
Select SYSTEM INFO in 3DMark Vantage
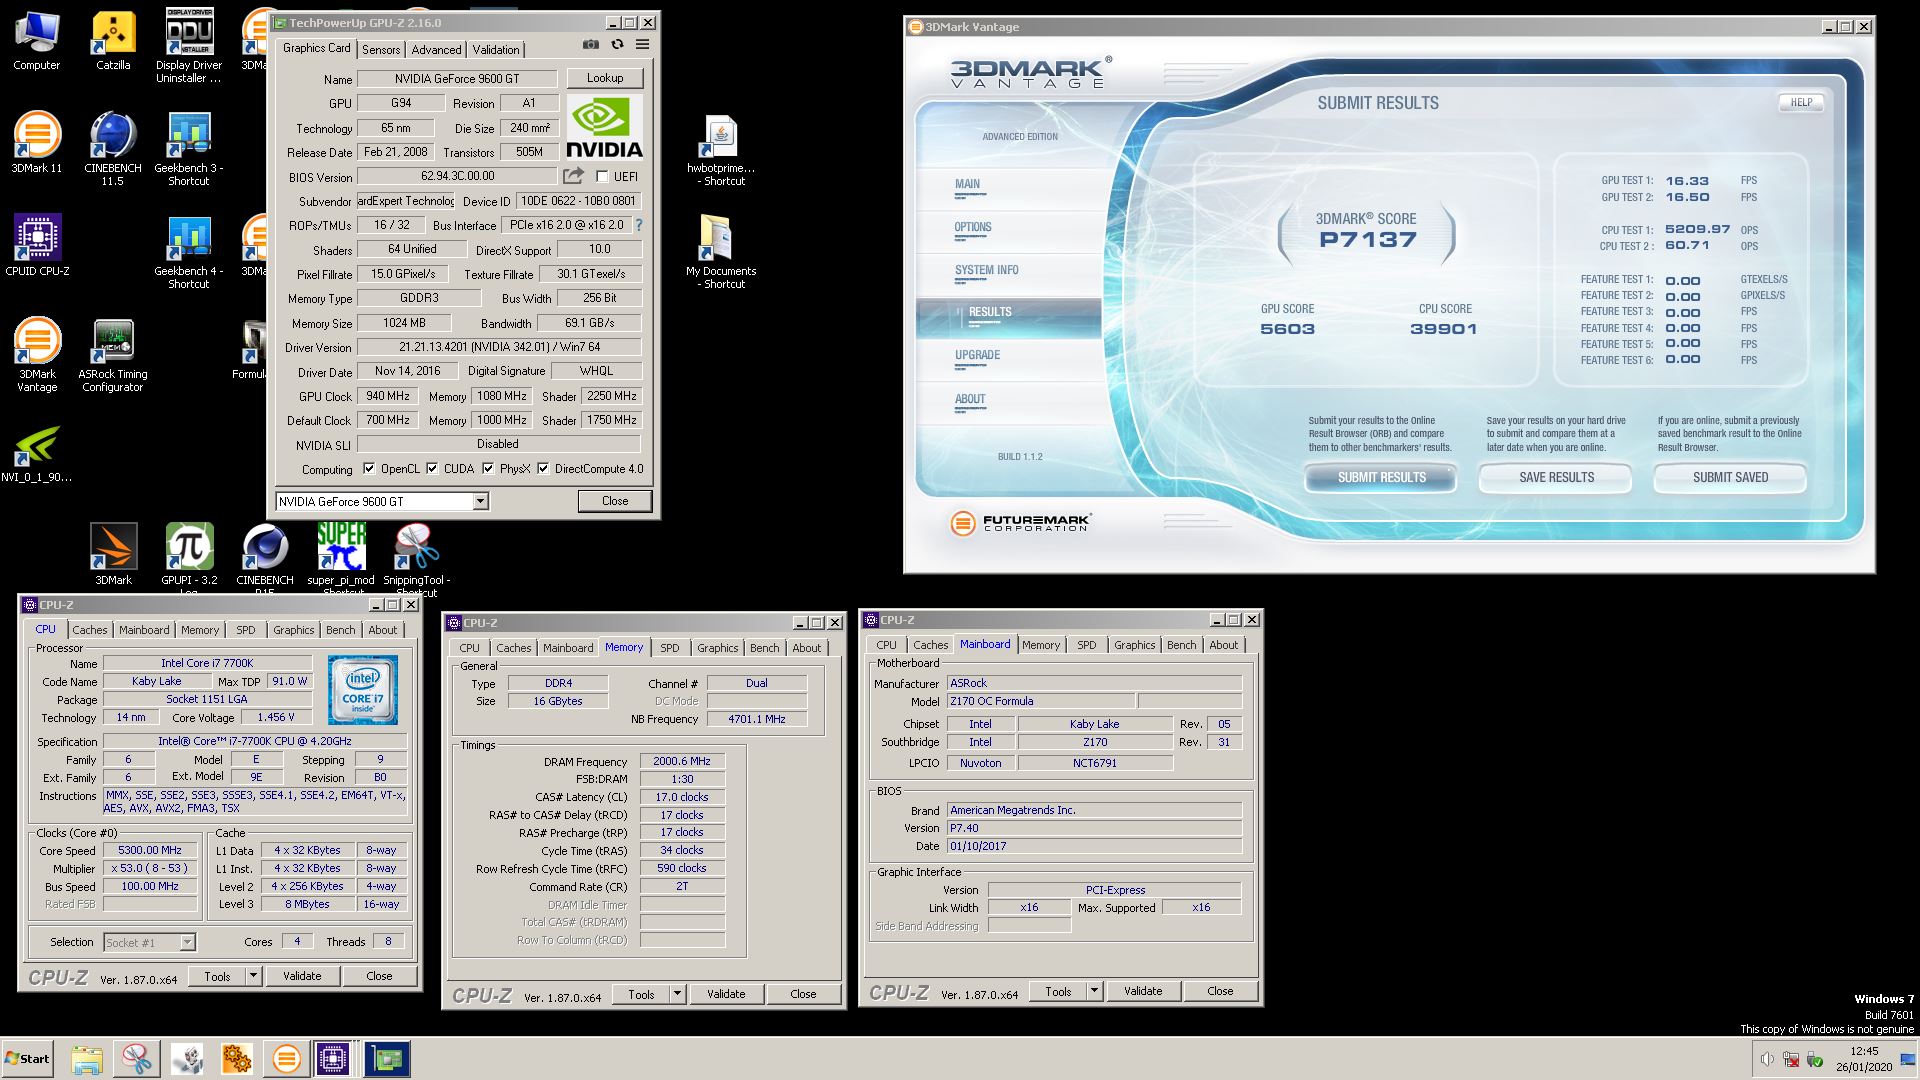tap(986, 271)
